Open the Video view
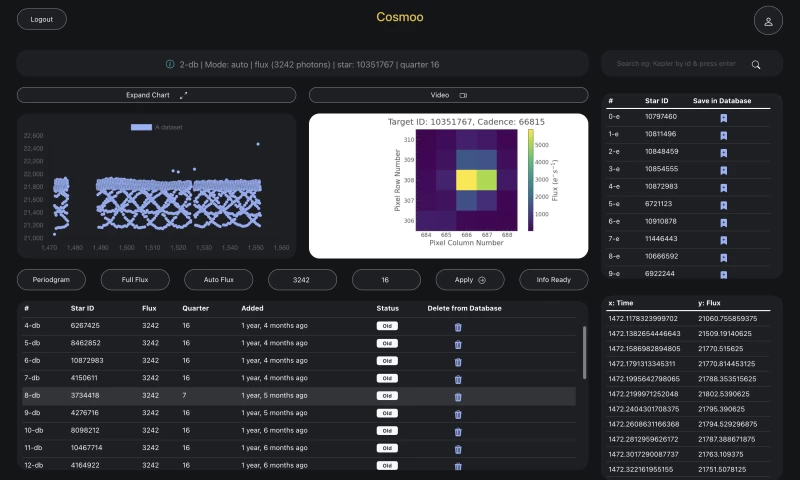 click(x=448, y=95)
